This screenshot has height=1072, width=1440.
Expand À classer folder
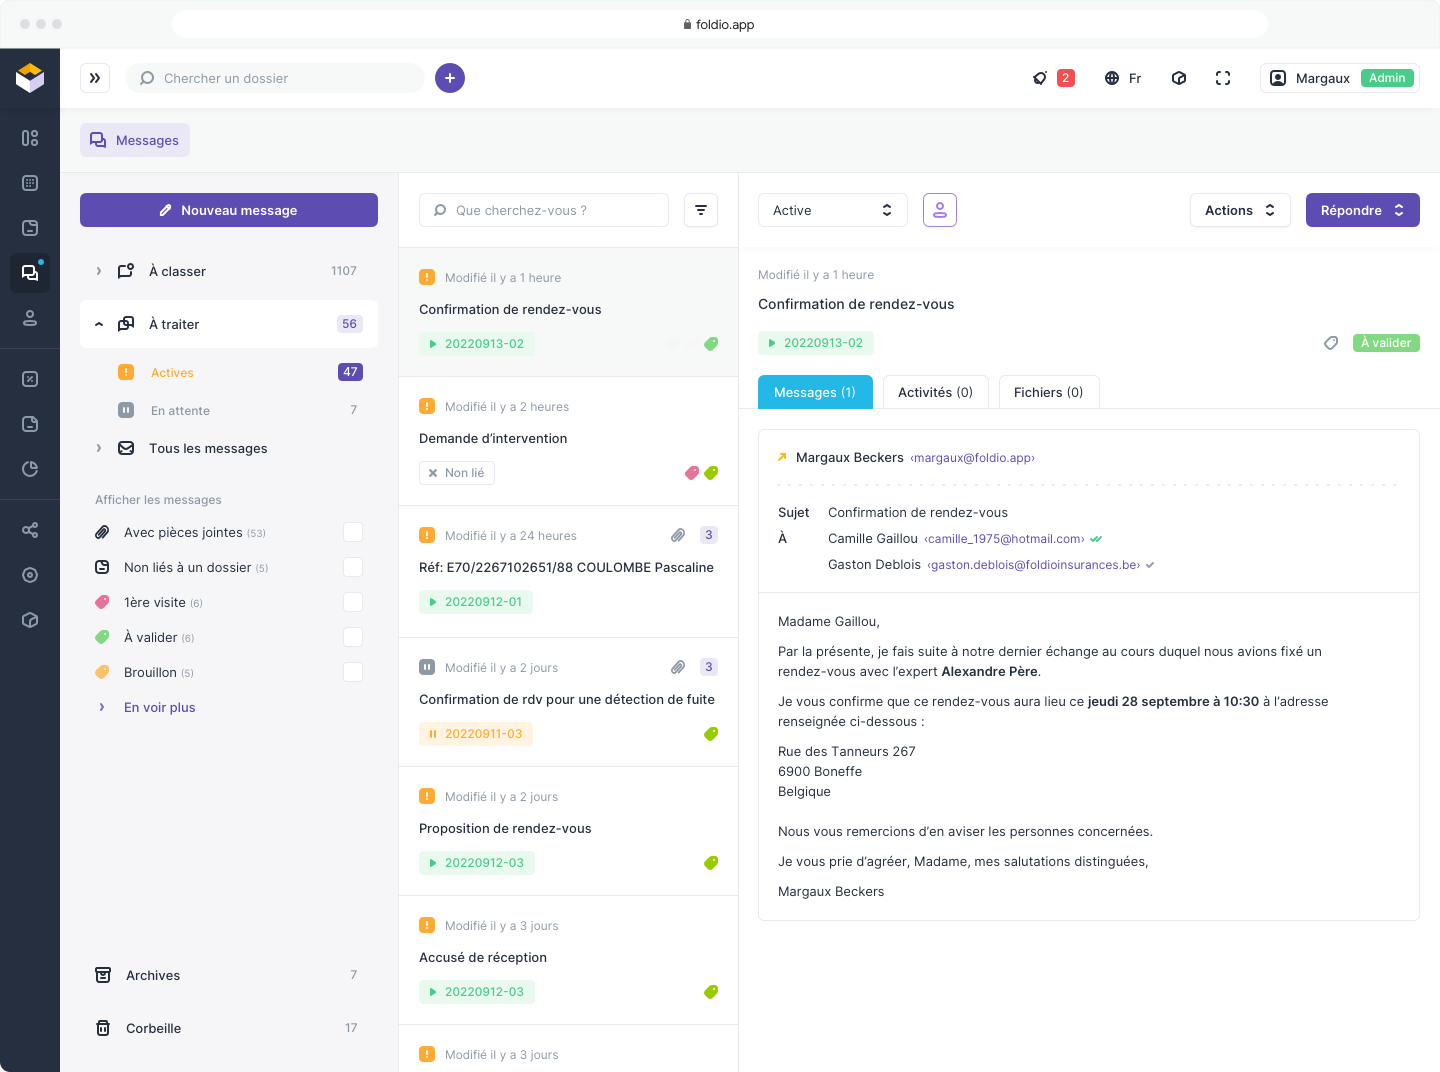pyautogui.click(x=99, y=271)
